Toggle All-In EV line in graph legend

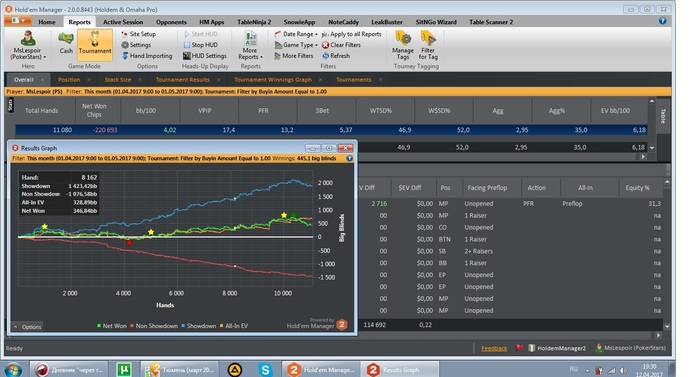coord(233,326)
